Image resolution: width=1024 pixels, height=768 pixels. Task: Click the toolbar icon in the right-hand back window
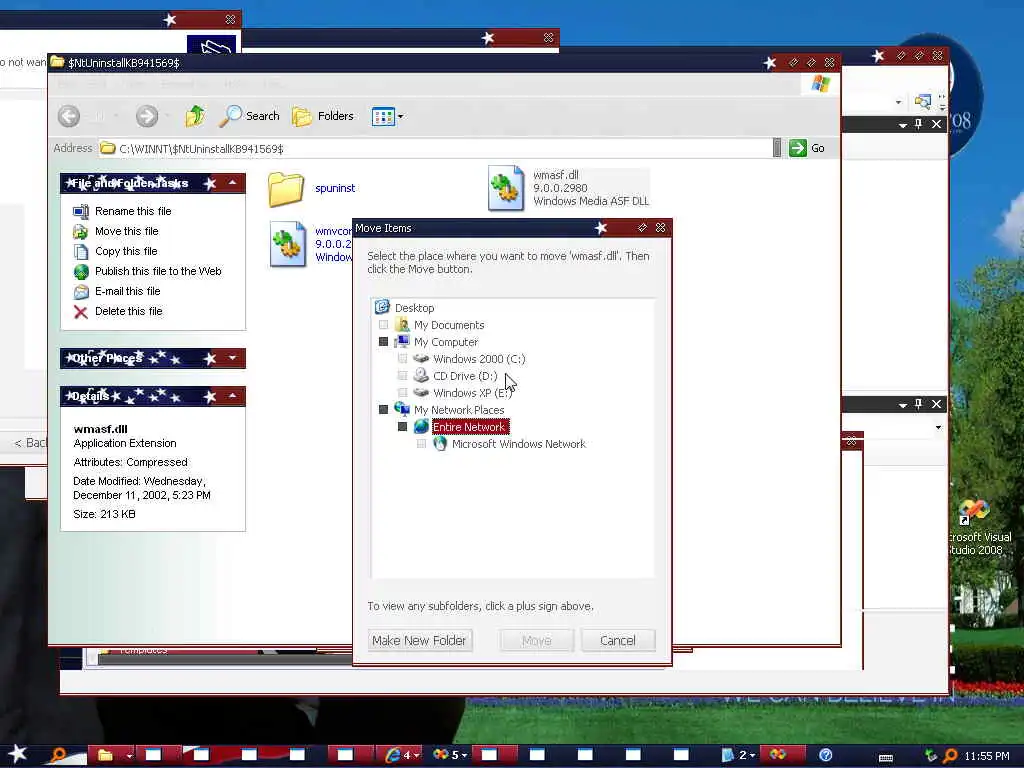tap(923, 101)
